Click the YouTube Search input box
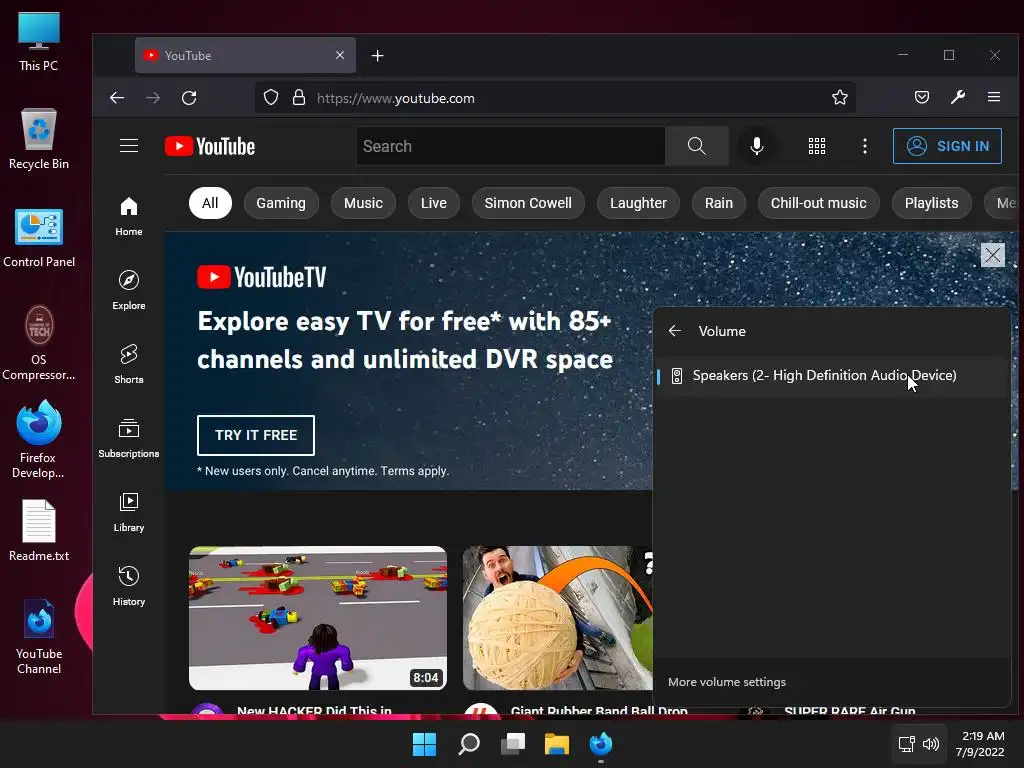Screen dimensions: 1024x768 click(x=511, y=146)
